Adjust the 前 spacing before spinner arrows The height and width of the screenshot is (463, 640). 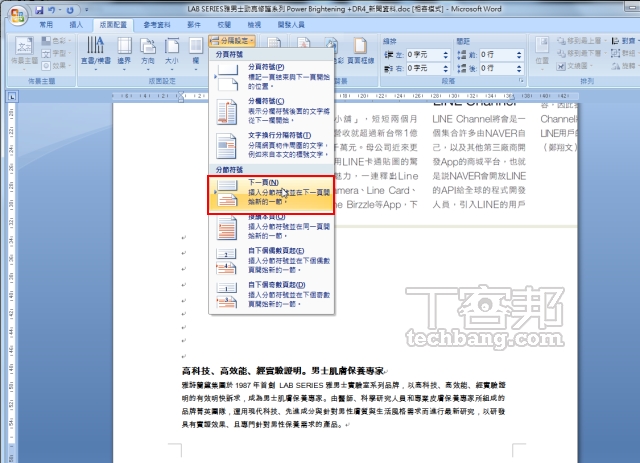tap(519, 55)
